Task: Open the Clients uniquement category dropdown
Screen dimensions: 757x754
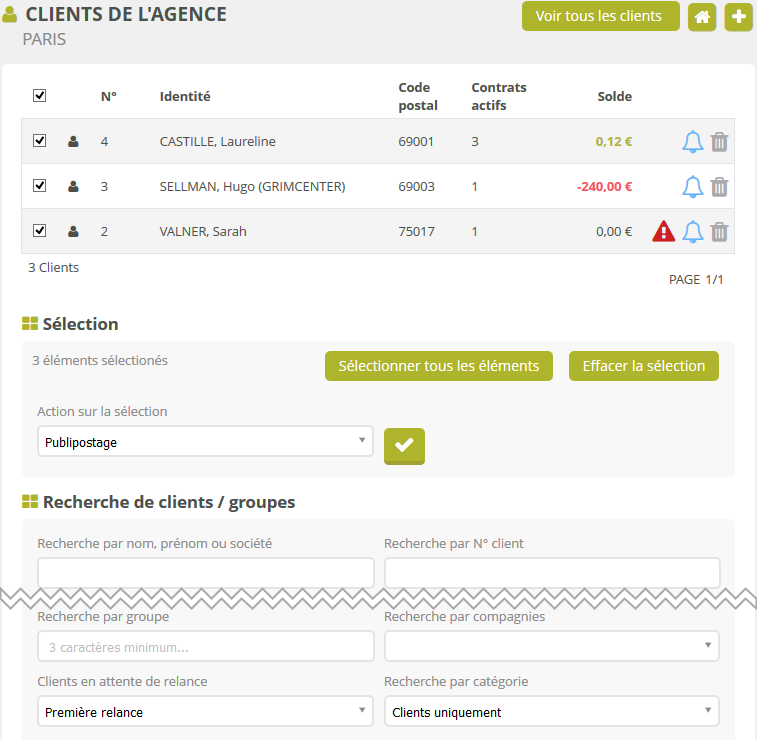Action: [551, 712]
